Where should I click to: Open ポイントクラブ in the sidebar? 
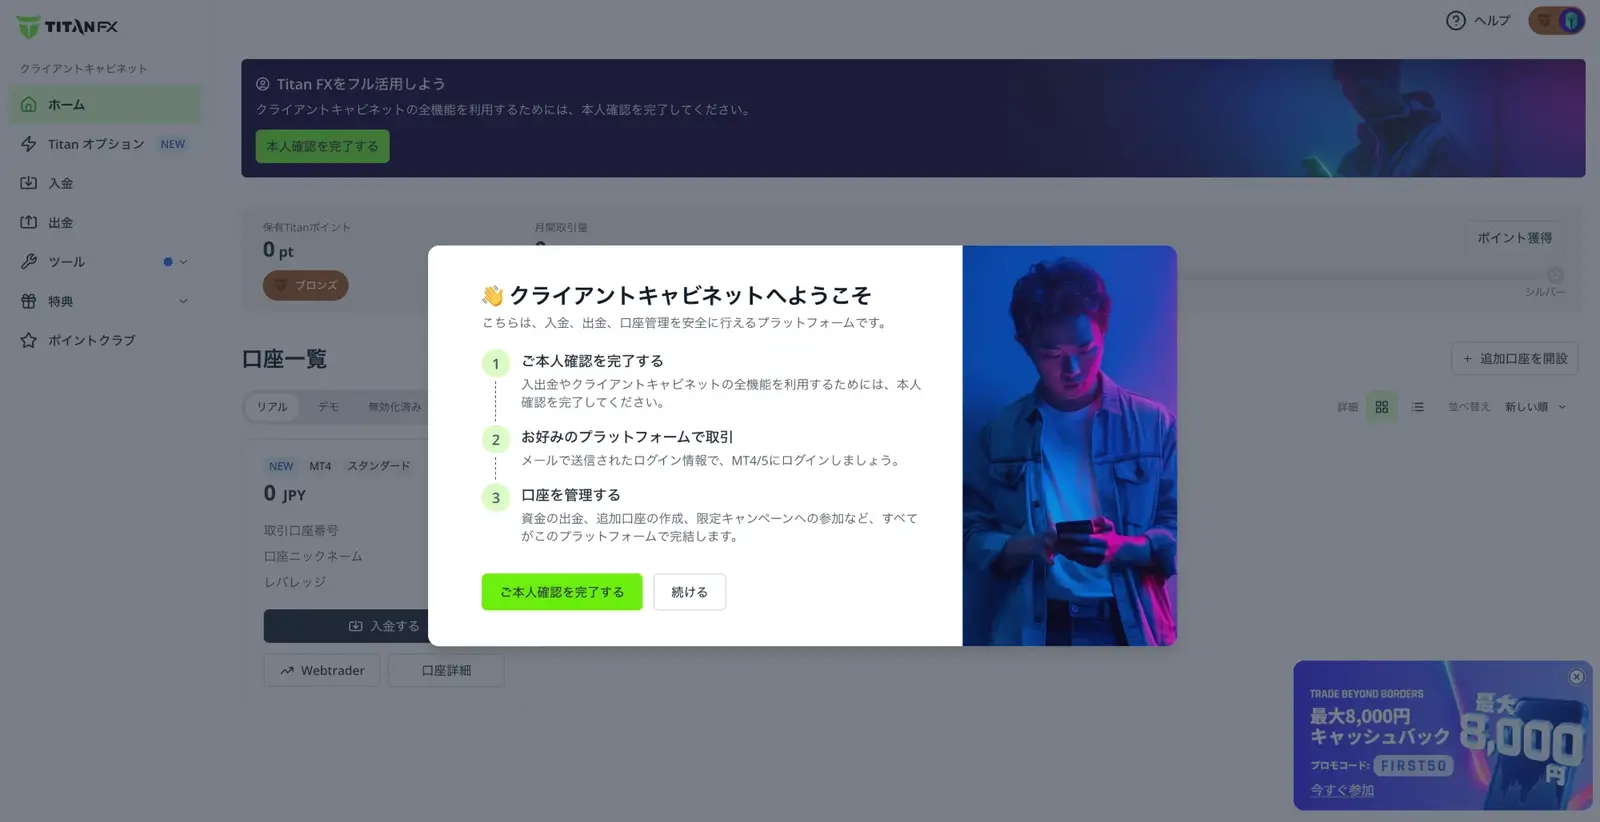pos(104,340)
